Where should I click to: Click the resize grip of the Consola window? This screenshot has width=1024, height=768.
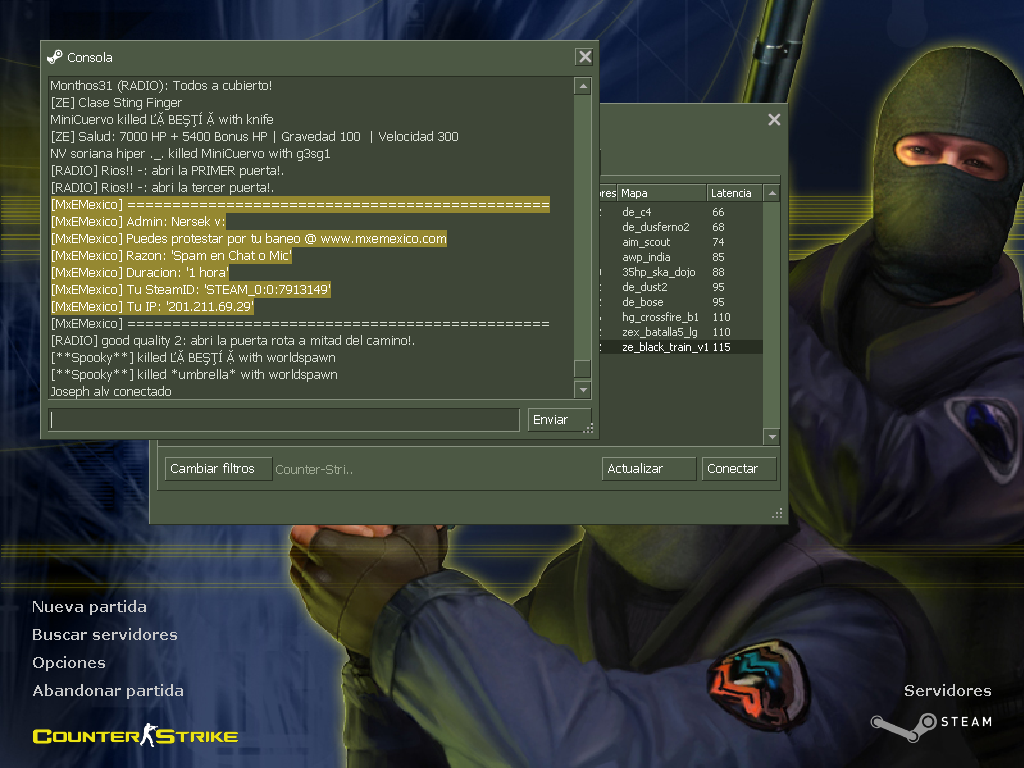click(588, 428)
